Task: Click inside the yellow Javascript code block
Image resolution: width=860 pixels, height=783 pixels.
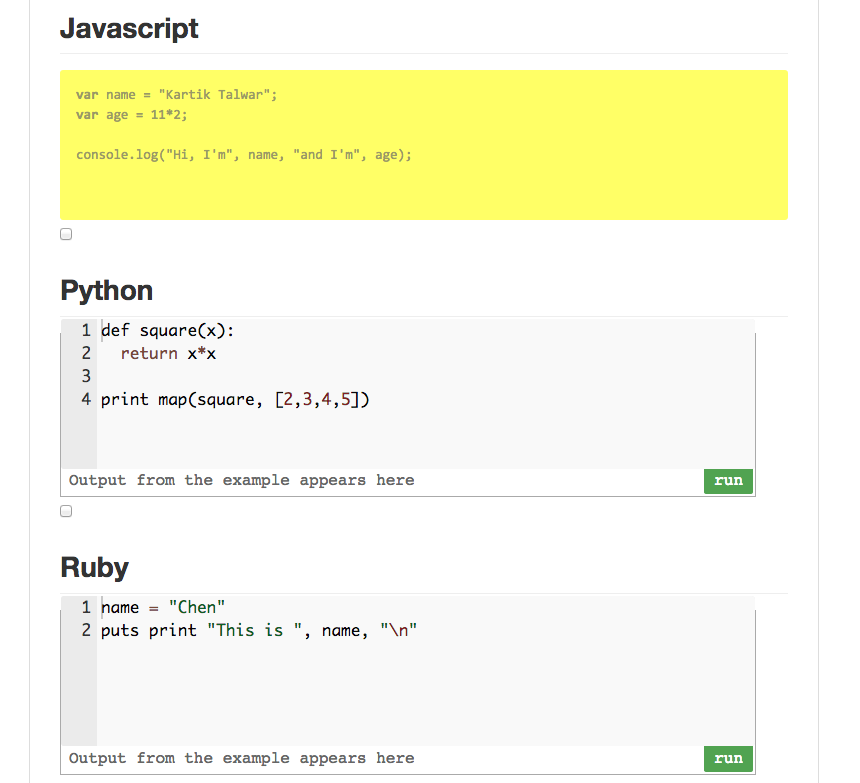Action: pyautogui.click(x=424, y=145)
